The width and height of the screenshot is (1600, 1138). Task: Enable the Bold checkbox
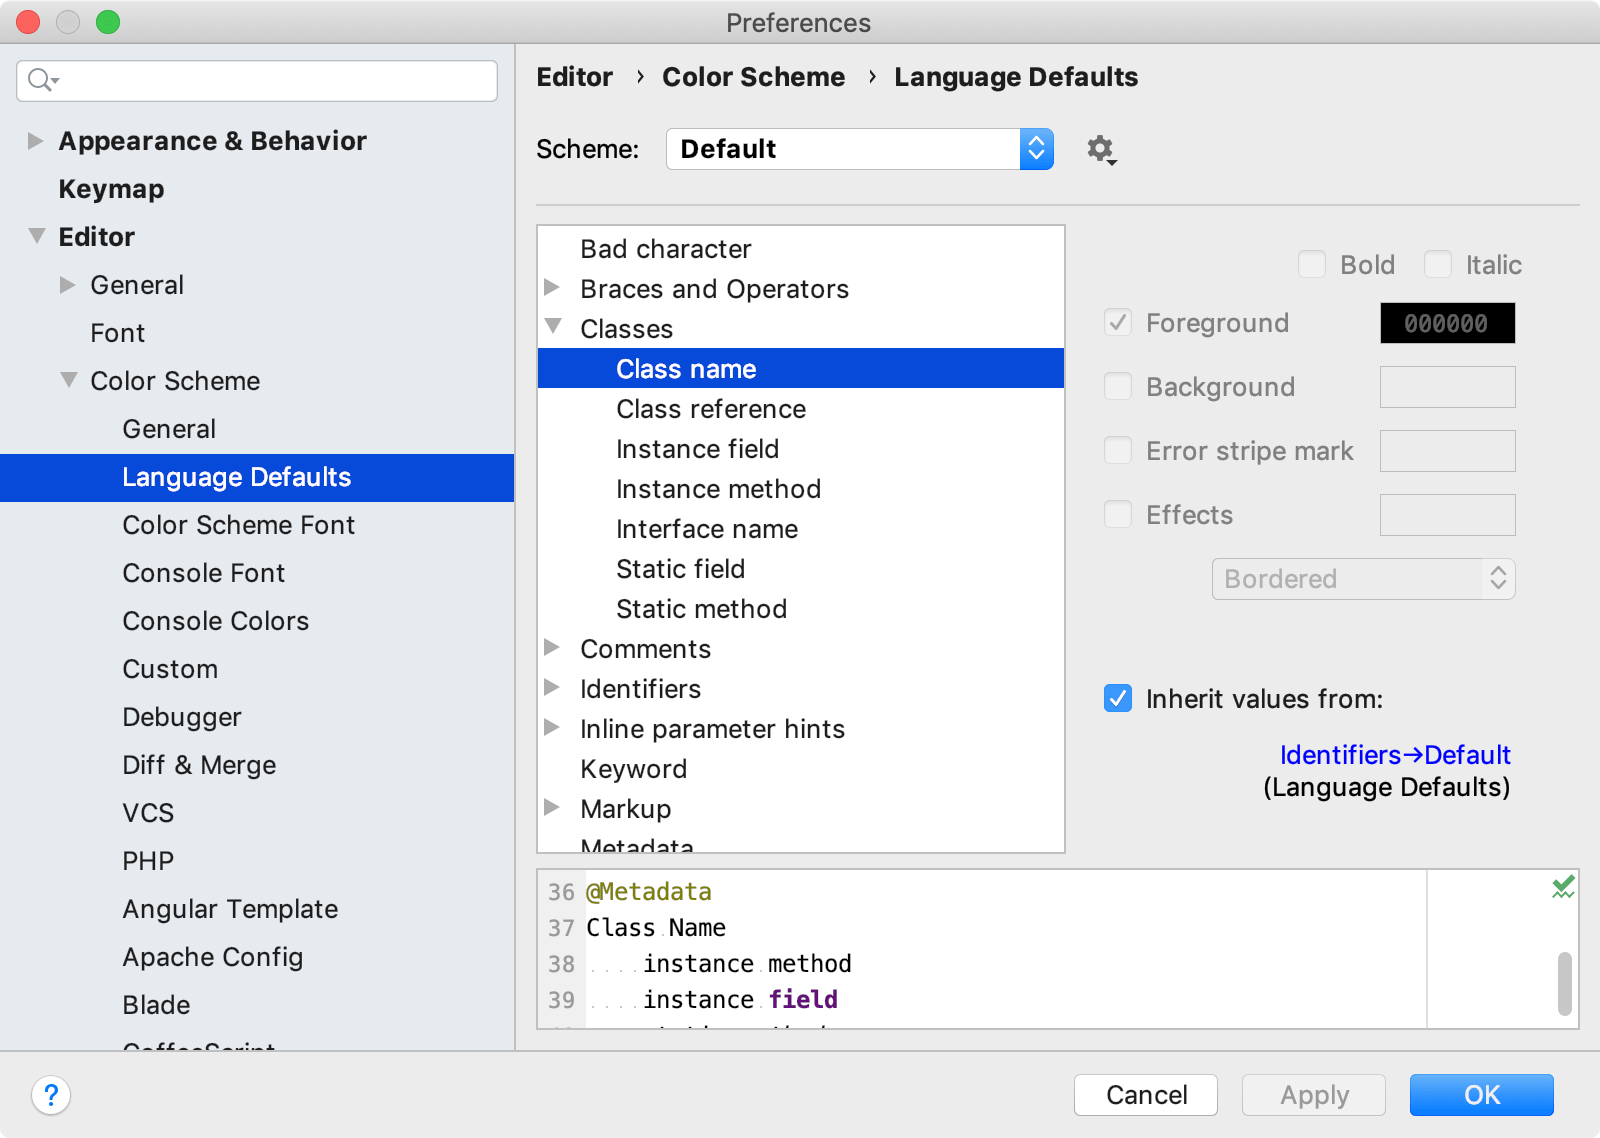(x=1312, y=264)
